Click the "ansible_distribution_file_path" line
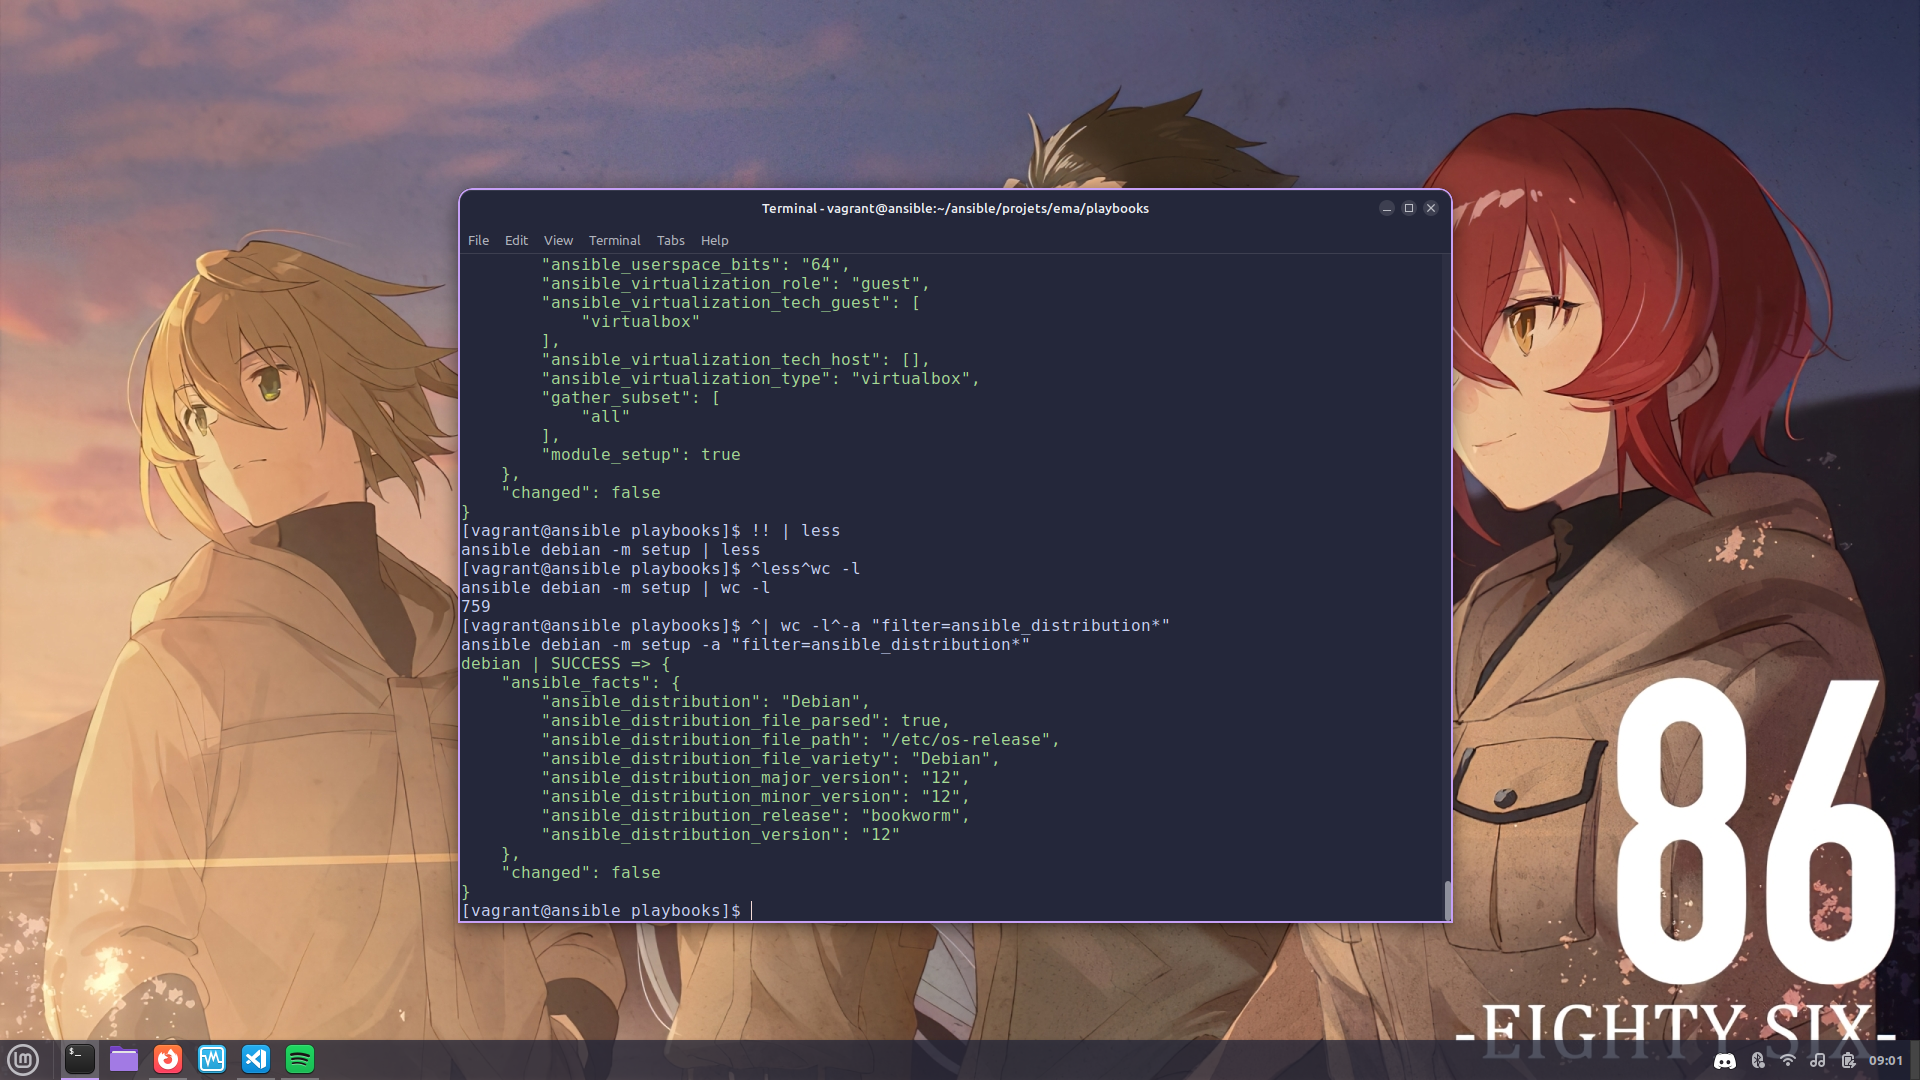 click(x=801, y=739)
